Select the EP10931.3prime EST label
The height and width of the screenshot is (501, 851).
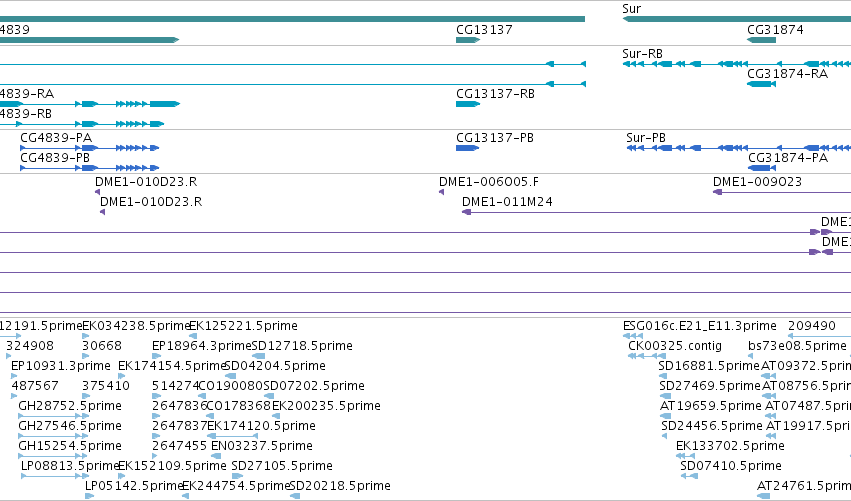[61, 366]
